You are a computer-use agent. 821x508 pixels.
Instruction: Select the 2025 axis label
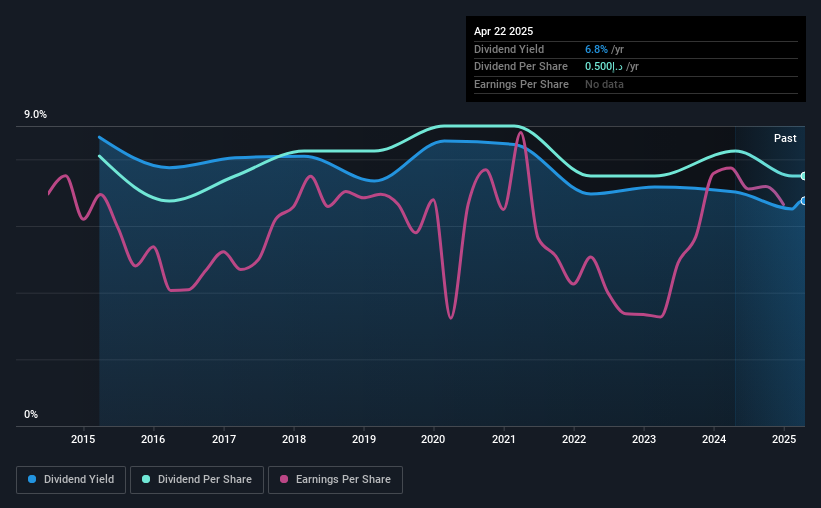pyautogui.click(x=784, y=439)
